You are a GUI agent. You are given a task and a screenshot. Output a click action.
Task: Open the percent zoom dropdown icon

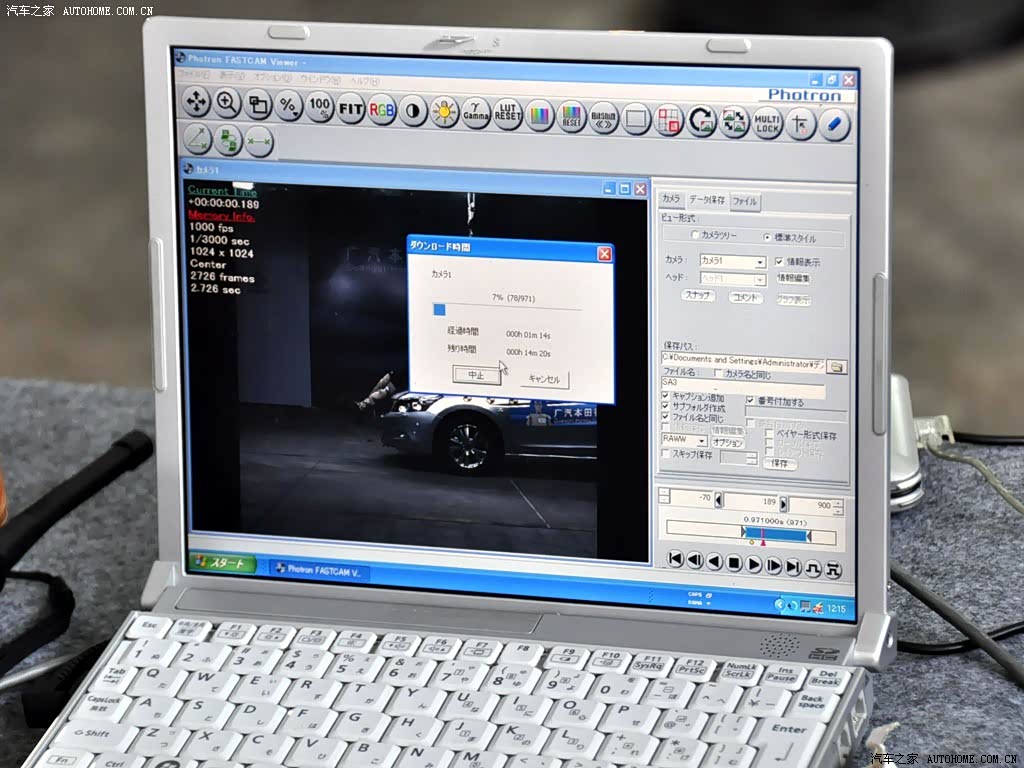pos(288,106)
